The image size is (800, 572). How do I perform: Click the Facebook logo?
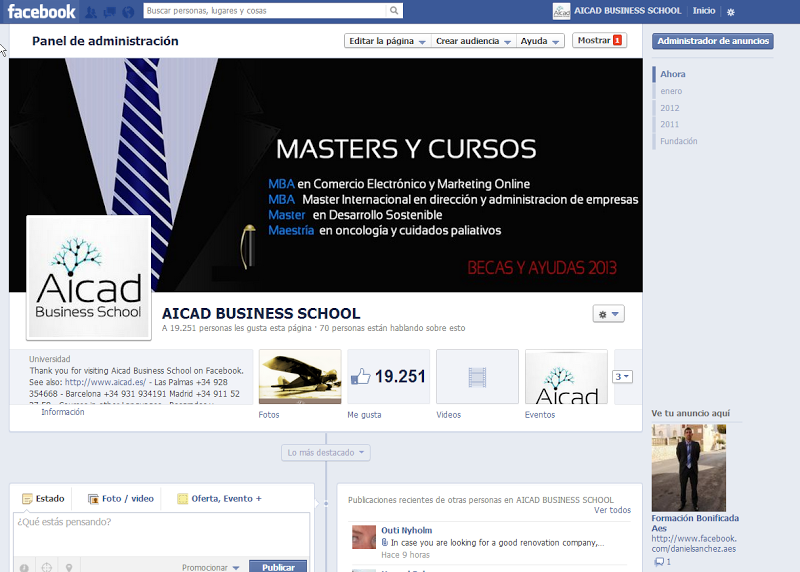(41, 11)
